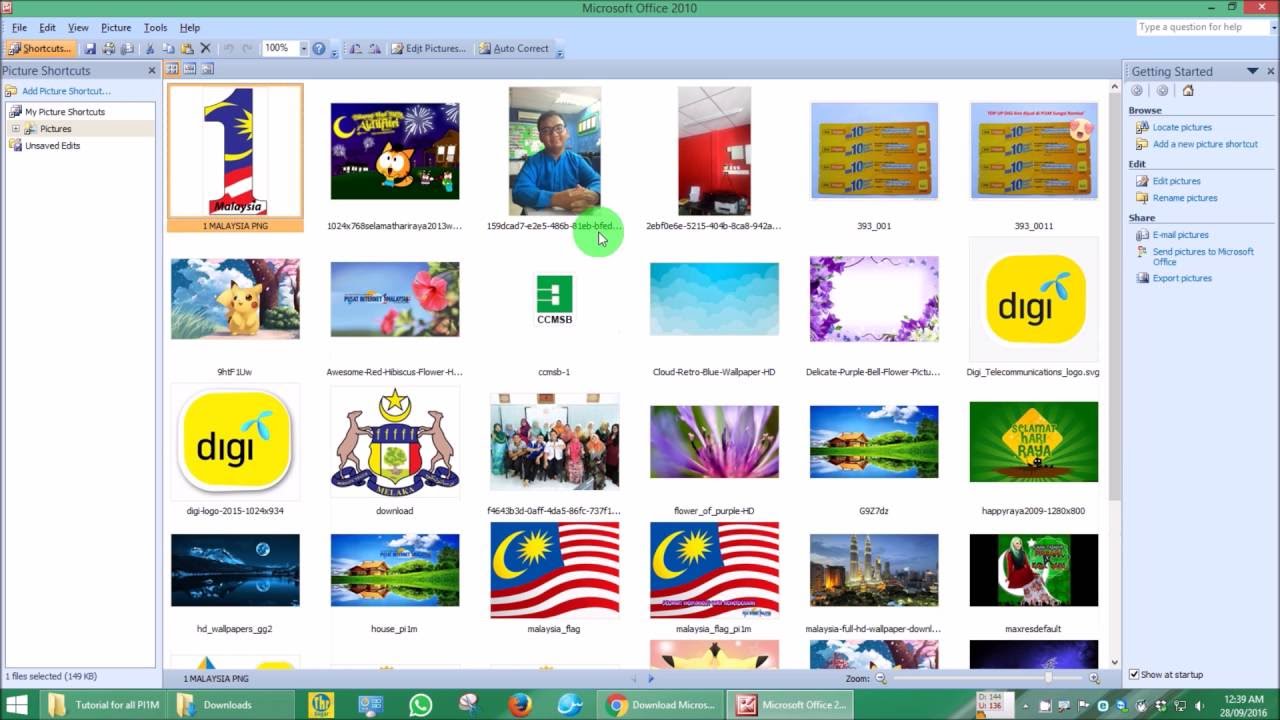Select the 1 MALAYSIA PNG thumbnail
Screen dimensions: 1280x720
235,158
